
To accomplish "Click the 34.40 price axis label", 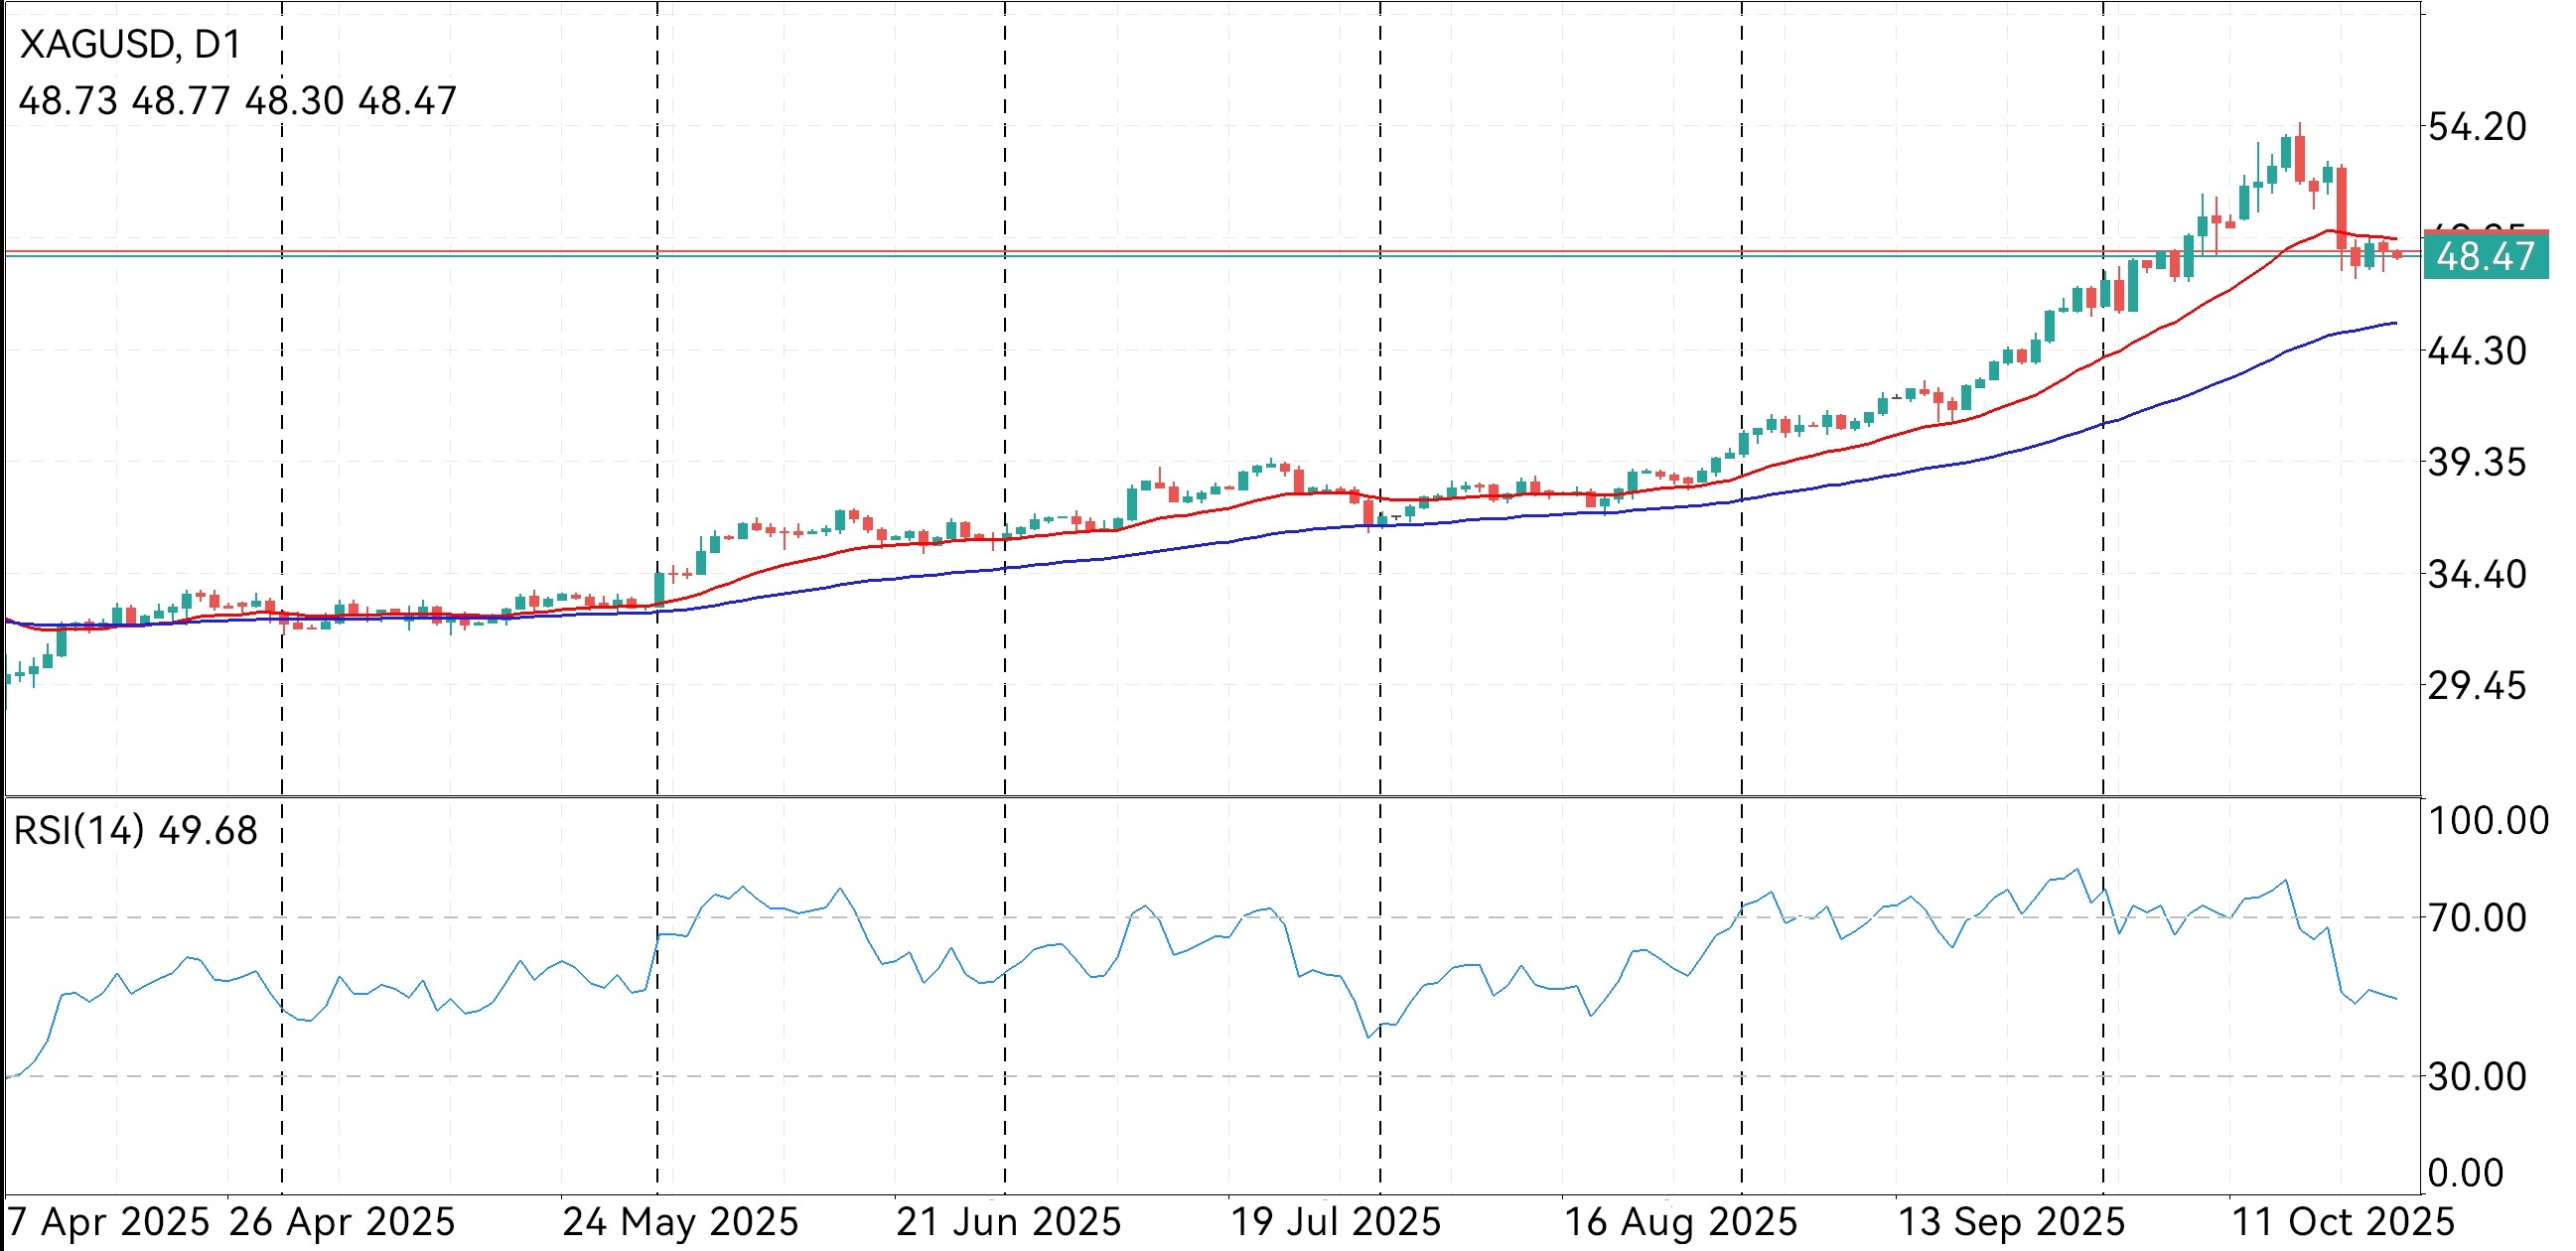I will [2476, 575].
